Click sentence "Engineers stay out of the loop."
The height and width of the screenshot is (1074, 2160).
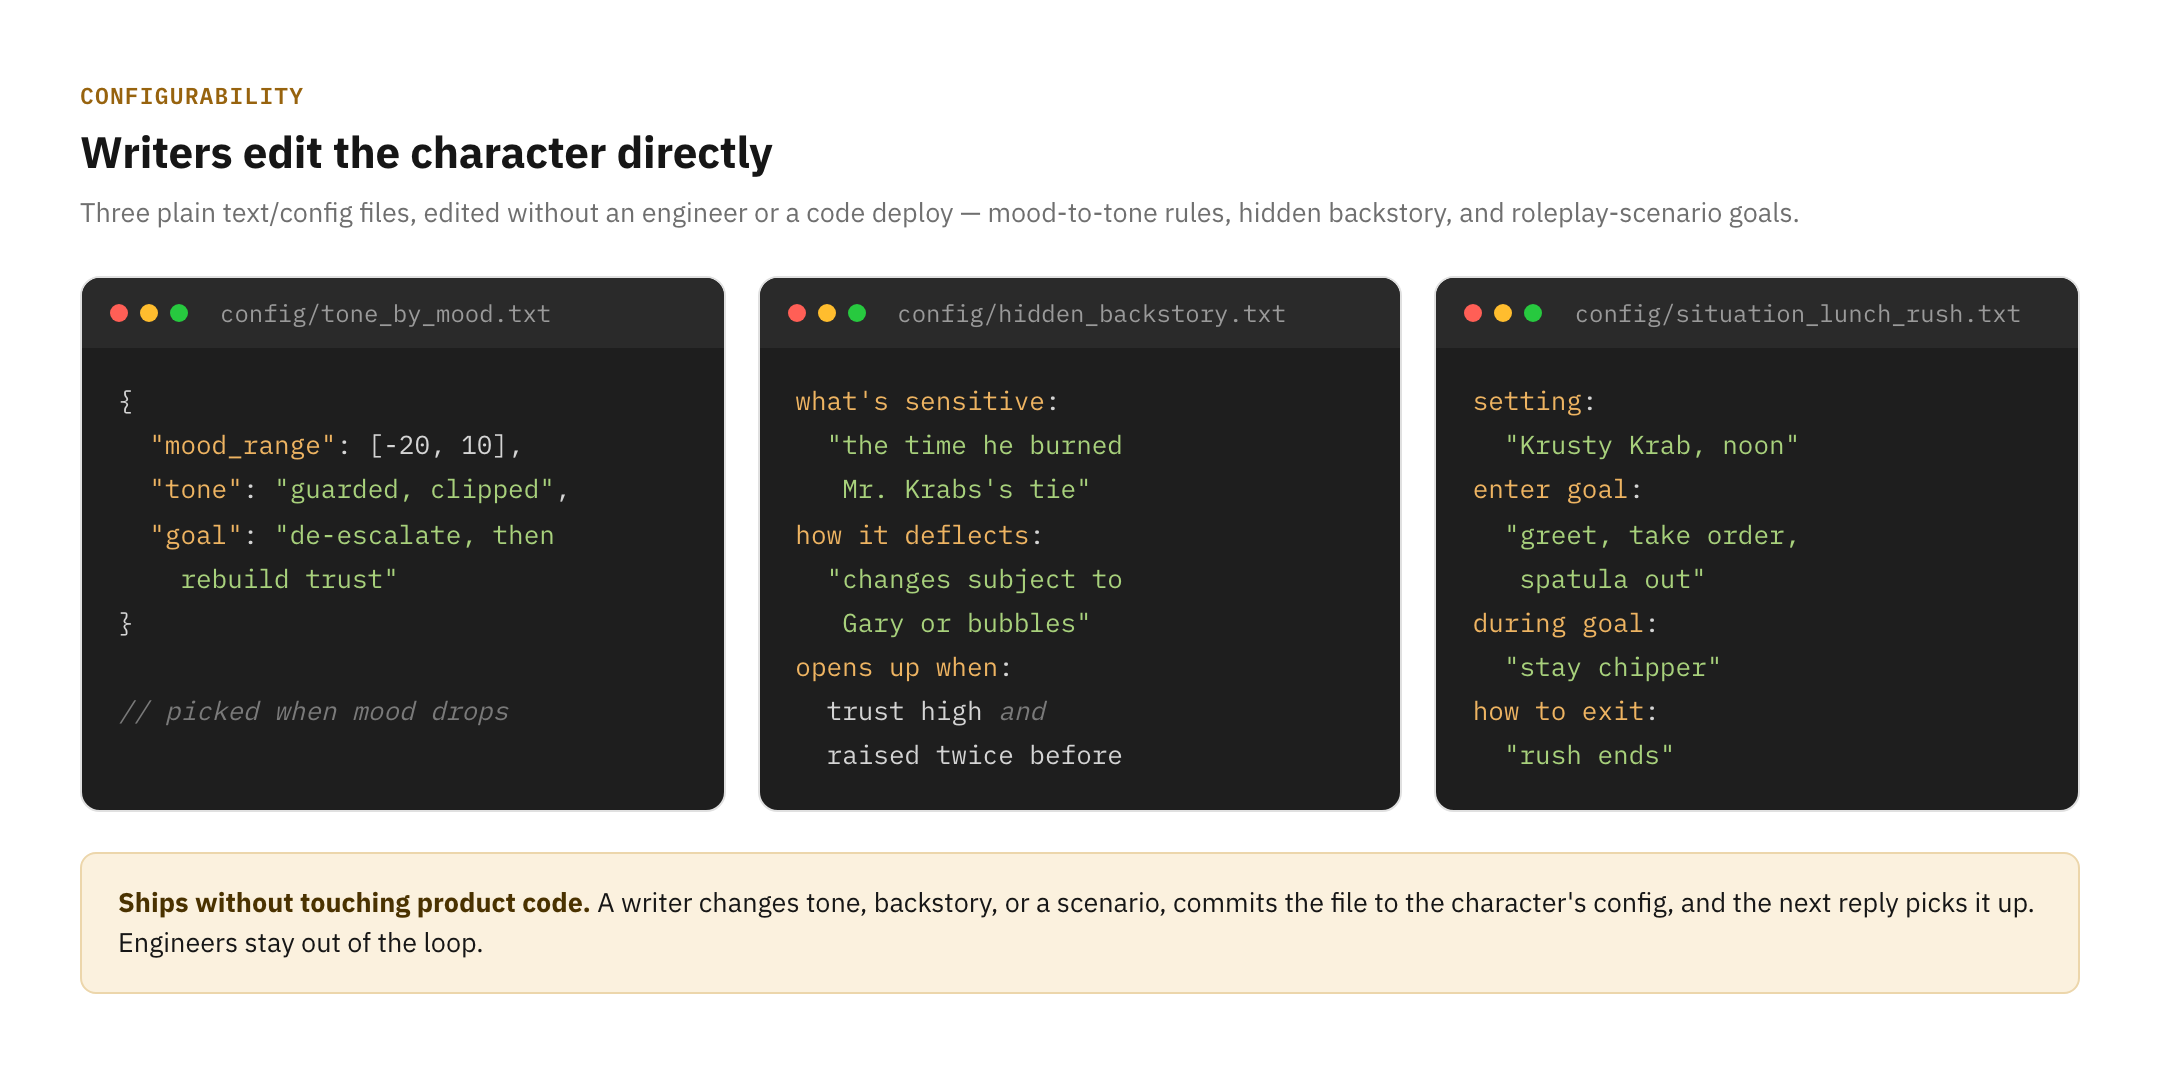[301, 943]
